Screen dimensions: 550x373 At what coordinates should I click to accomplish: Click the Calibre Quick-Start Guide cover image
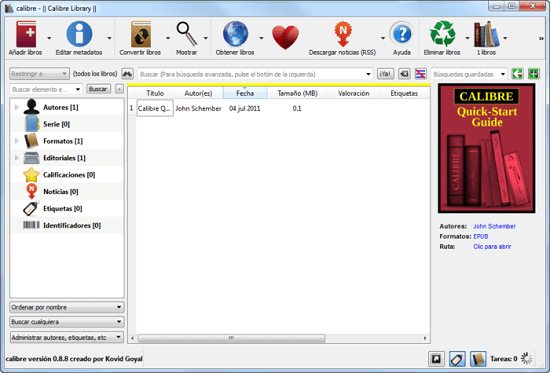point(487,148)
